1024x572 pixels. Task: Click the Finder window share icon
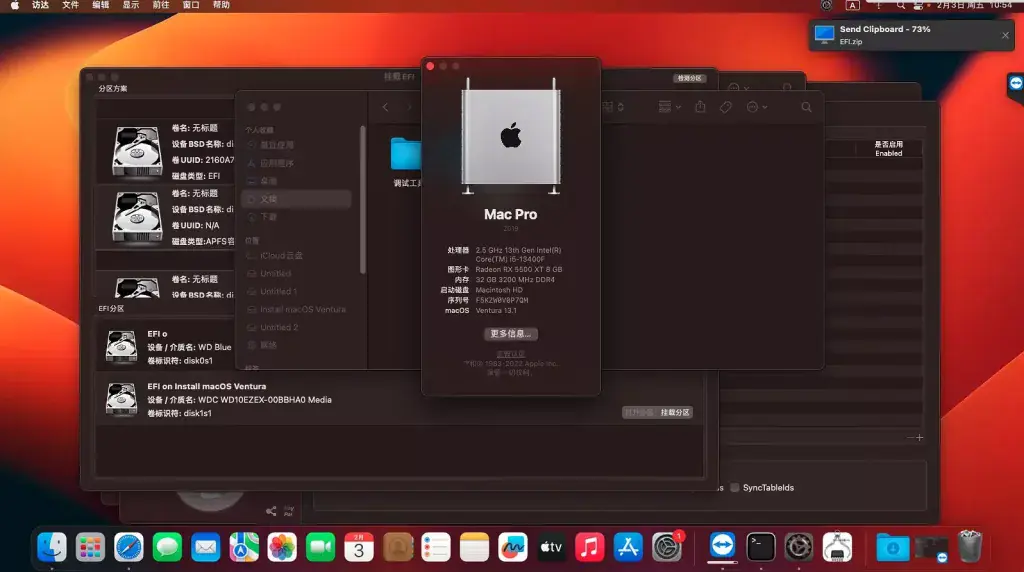tap(700, 106)
